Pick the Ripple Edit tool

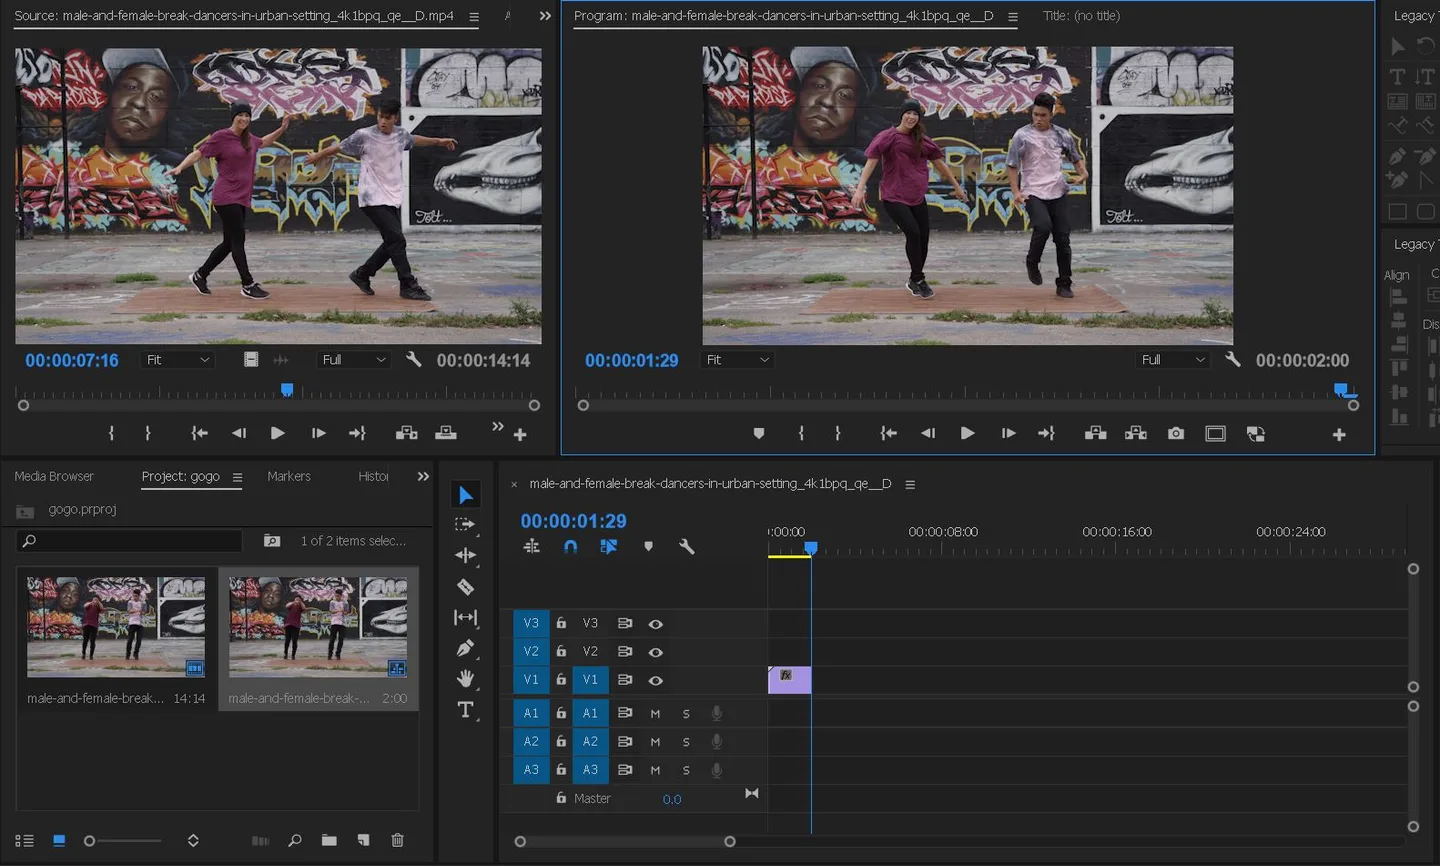pyautogui.click(x=465, y=555)
